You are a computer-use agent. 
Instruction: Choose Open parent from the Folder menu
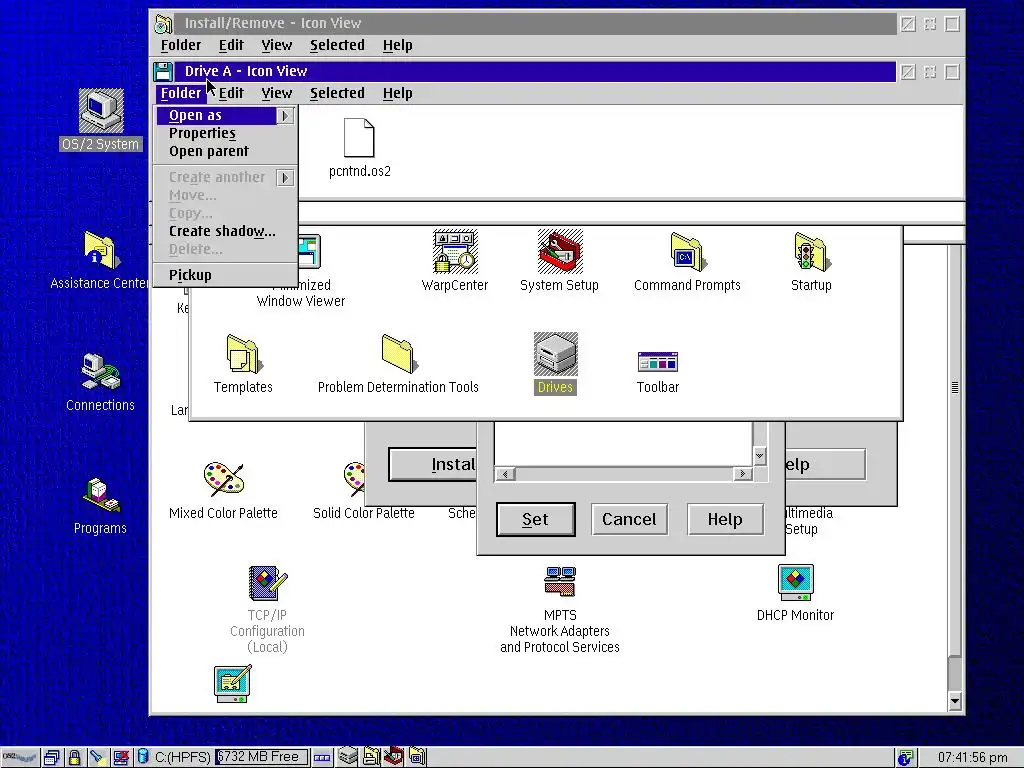209,152
